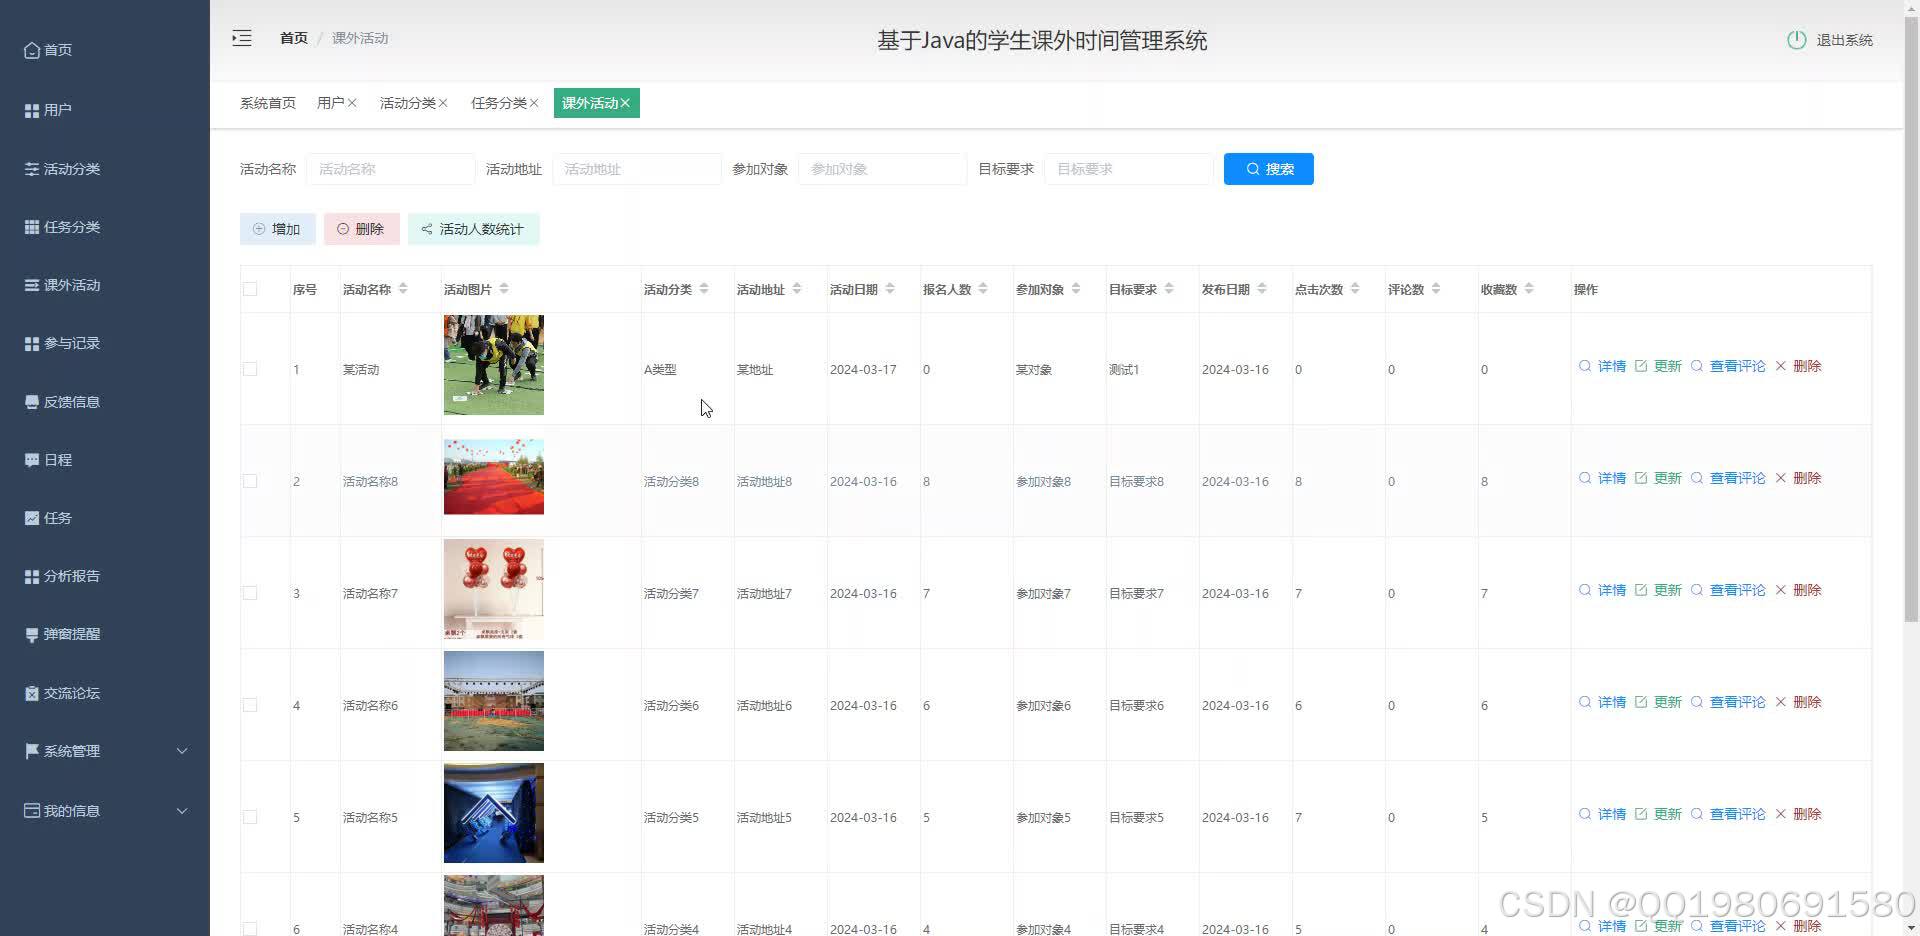Toggle the select-all checkbox in table header
Viewport: 1920px width, 936px height.
pyautogui.click(x=250, y=287)
